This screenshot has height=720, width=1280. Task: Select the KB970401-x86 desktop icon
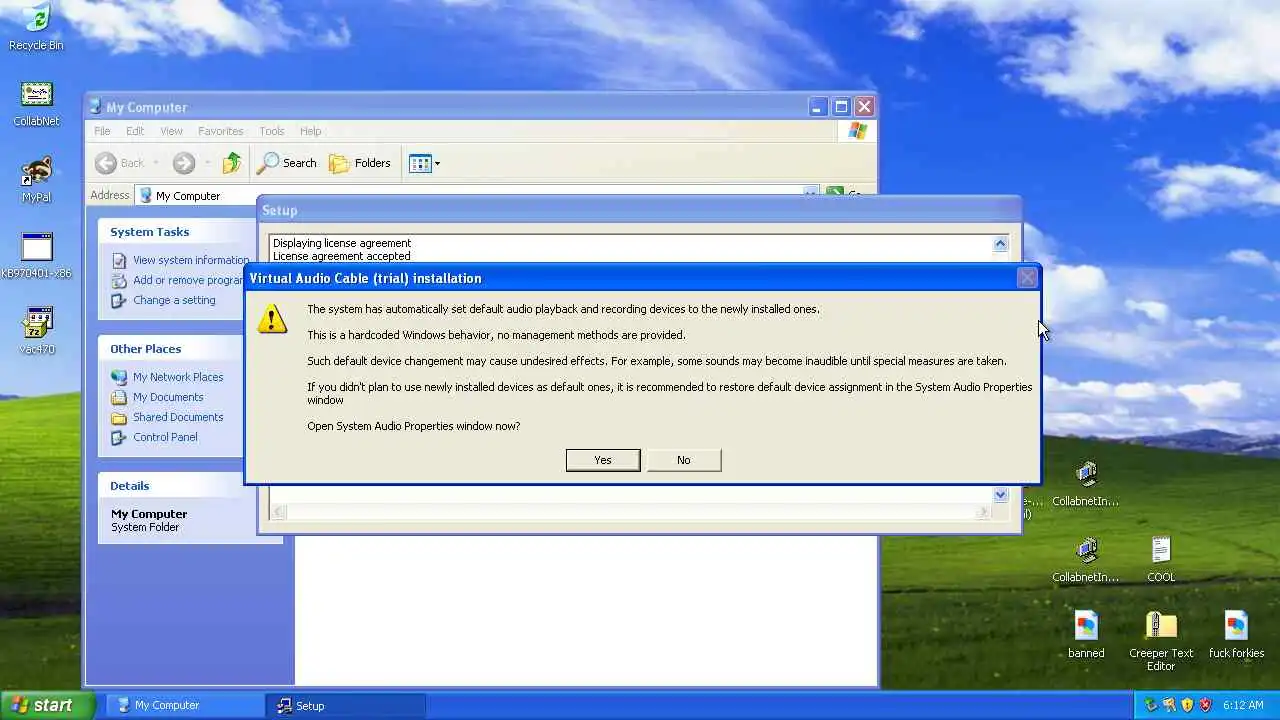click(36, 255)
